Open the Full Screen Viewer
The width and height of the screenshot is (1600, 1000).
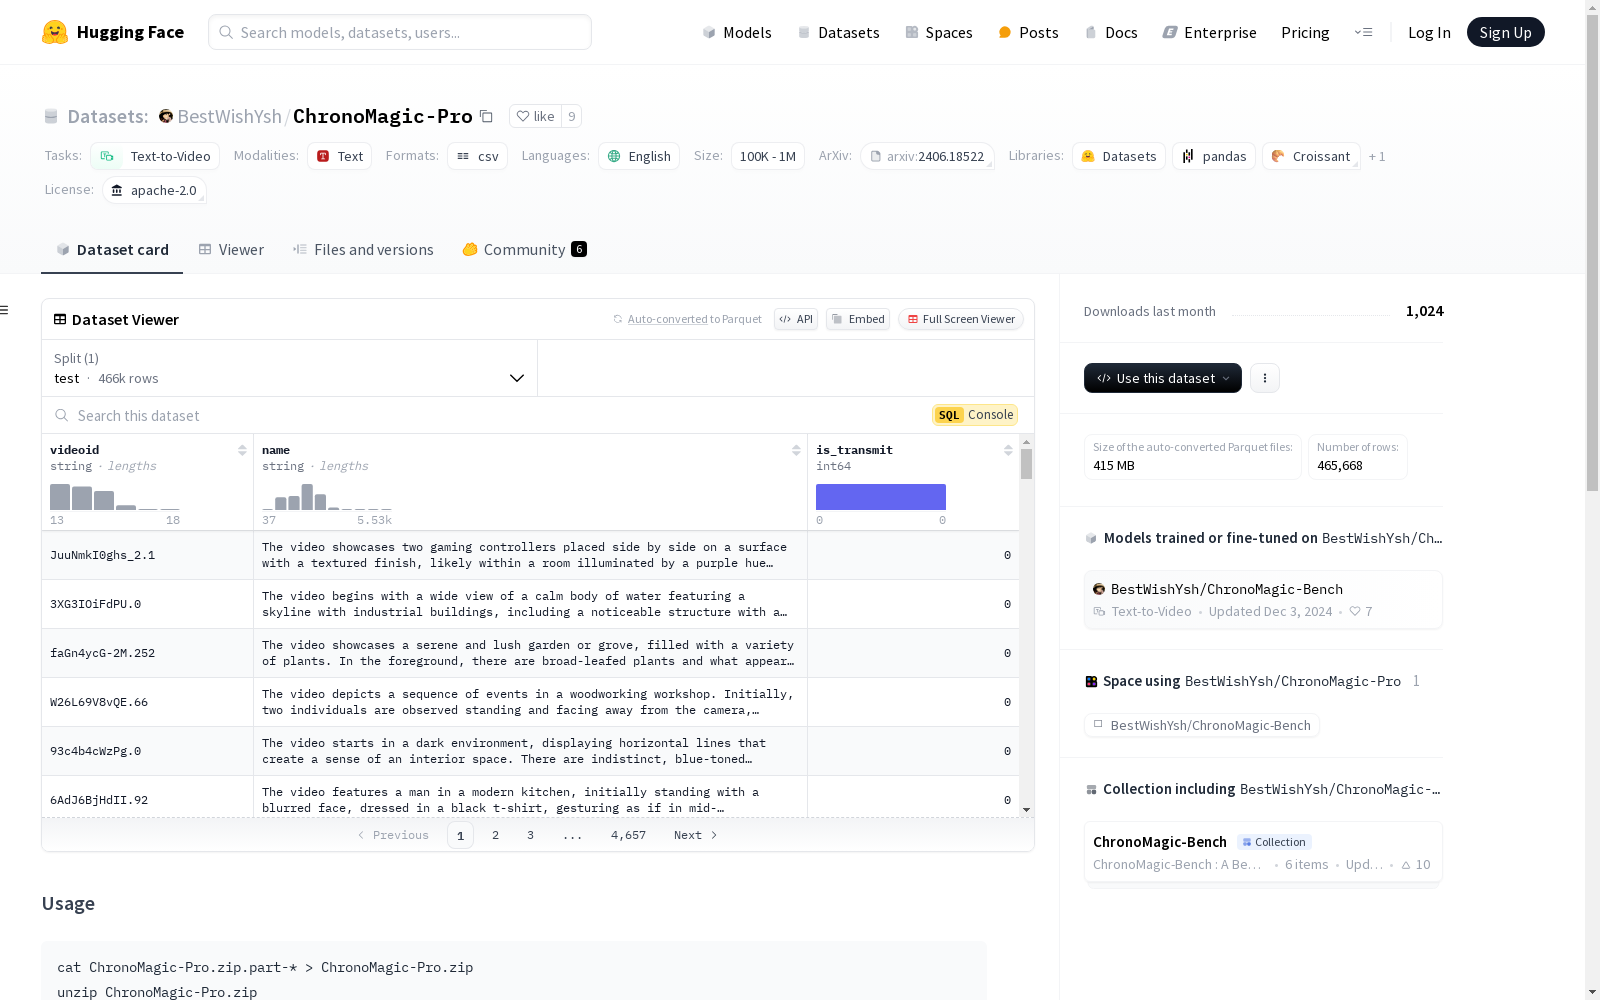pyautogui.click(x=961, y=319)
